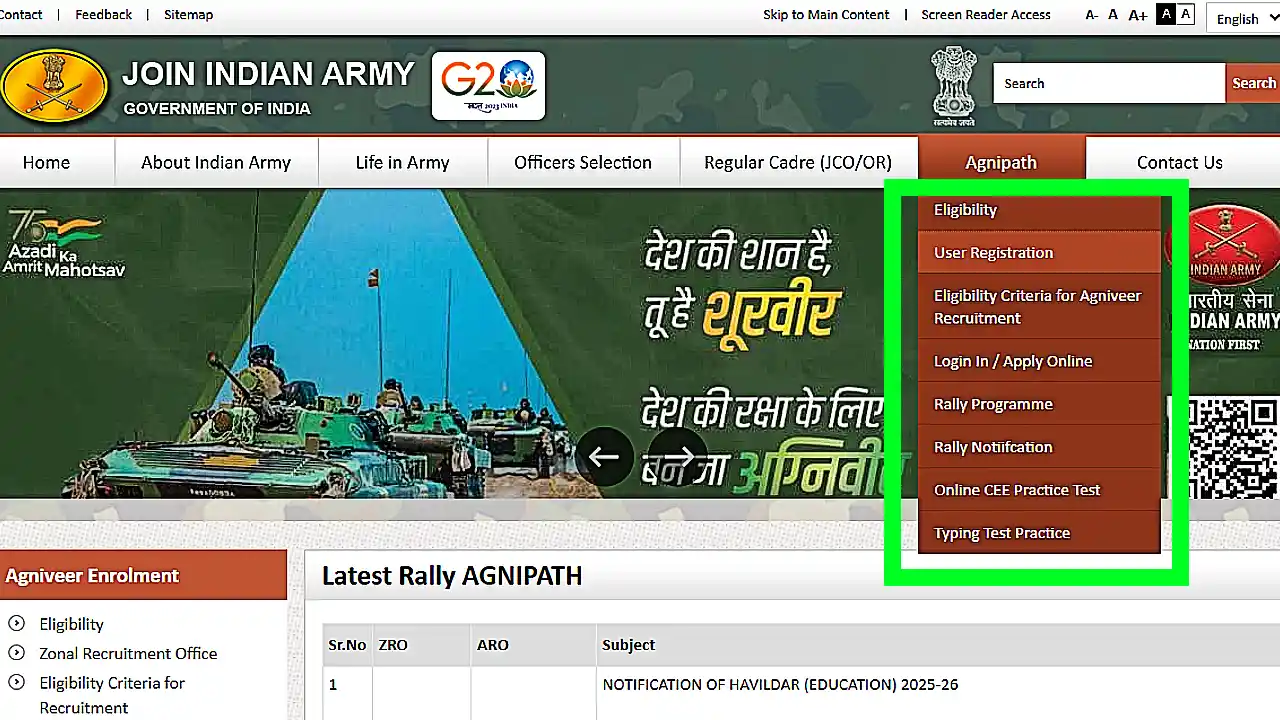Viewport: 1280px width, 720px height.
Task: Click the Azadi Ka Amrit Mahotsav logo
Action: tap(62, 242)
